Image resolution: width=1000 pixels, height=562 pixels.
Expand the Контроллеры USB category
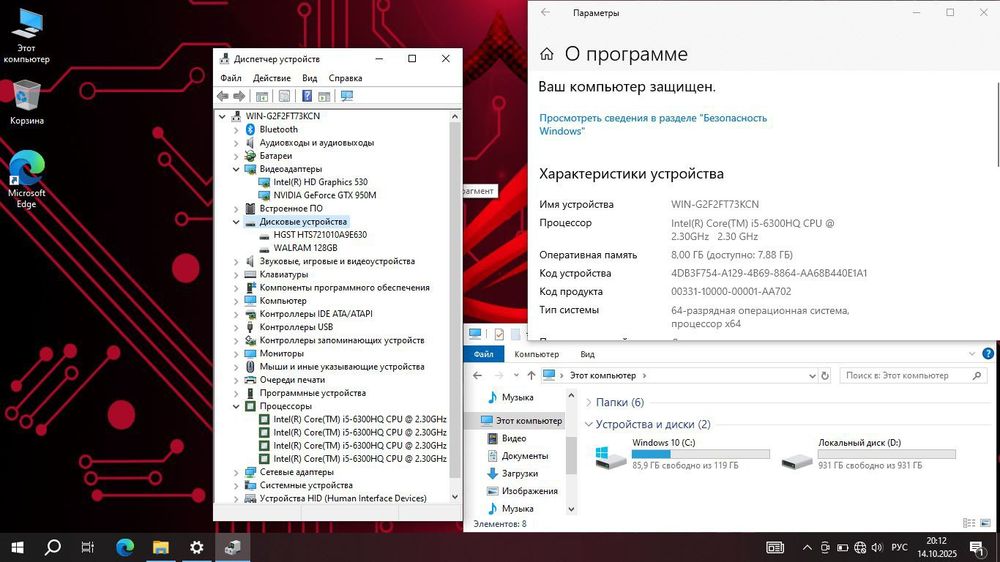[x=236, y=327]
